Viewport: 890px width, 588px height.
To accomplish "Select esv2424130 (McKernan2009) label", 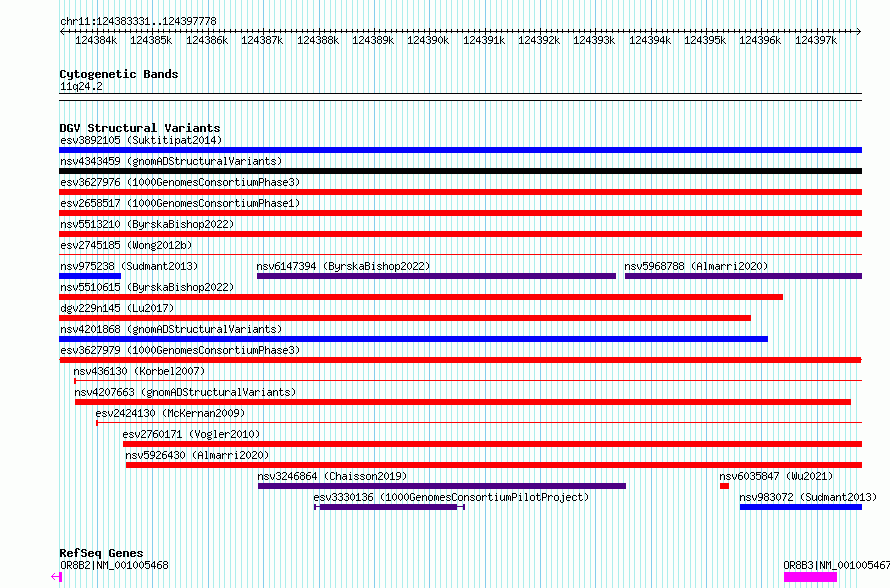I will pos(170,413).
